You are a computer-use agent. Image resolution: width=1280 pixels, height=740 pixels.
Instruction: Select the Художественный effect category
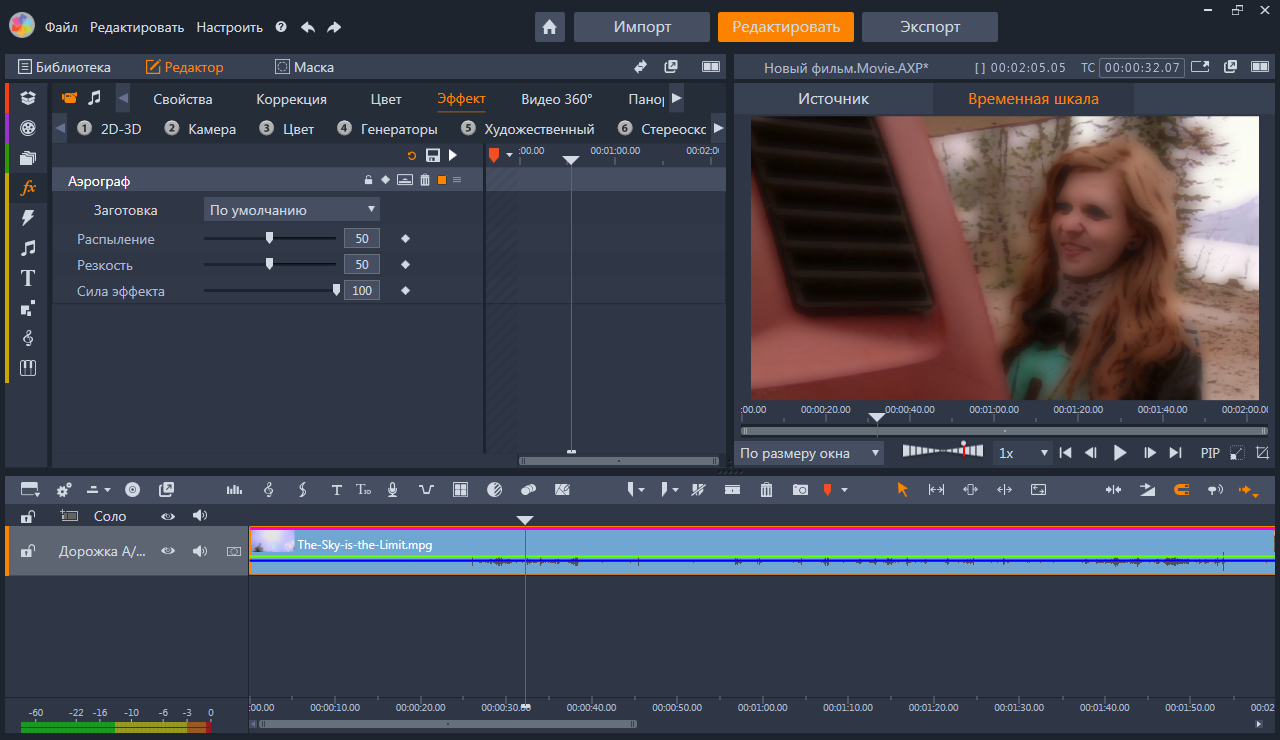click(528, 129)
